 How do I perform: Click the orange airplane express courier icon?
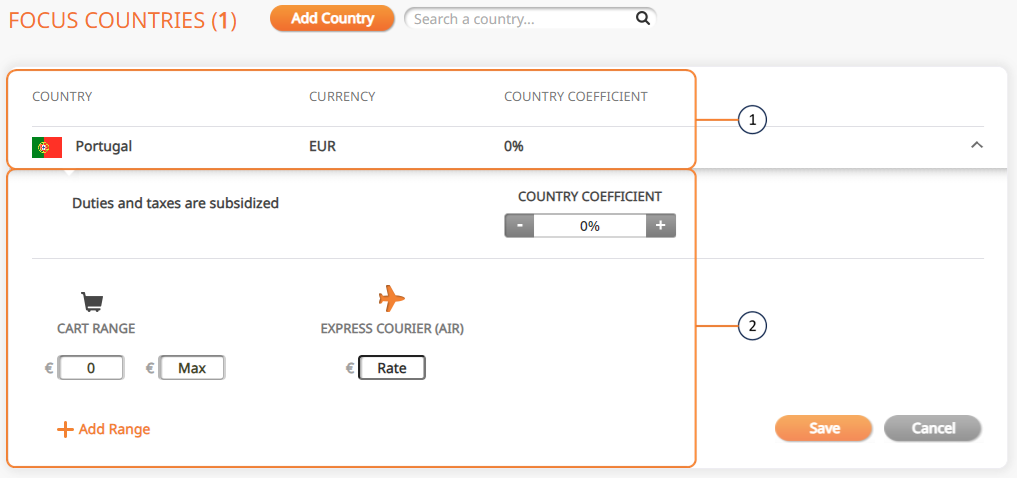click(x=392, y=298)
